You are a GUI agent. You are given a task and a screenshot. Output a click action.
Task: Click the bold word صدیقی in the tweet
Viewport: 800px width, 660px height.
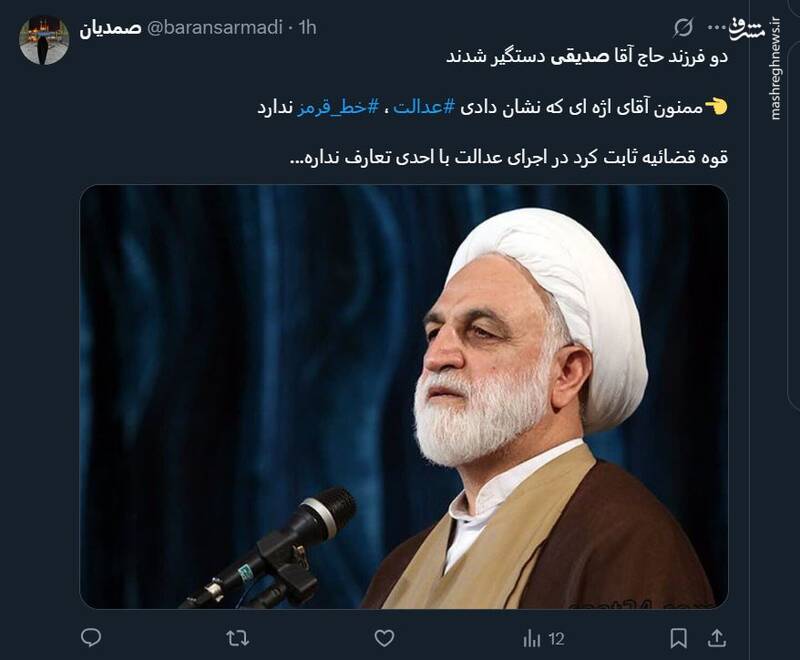tap(580, 57)
